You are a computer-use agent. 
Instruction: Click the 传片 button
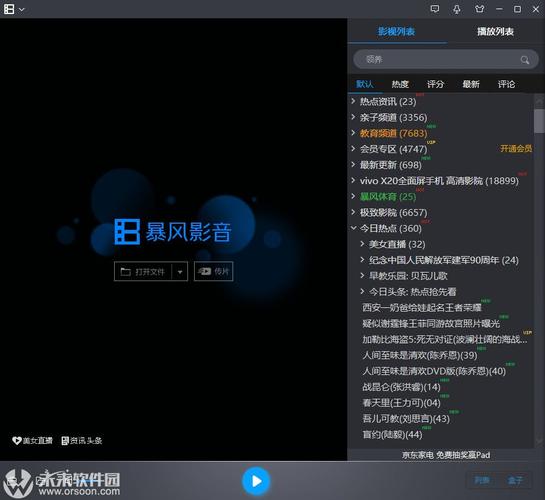(213, 271)
